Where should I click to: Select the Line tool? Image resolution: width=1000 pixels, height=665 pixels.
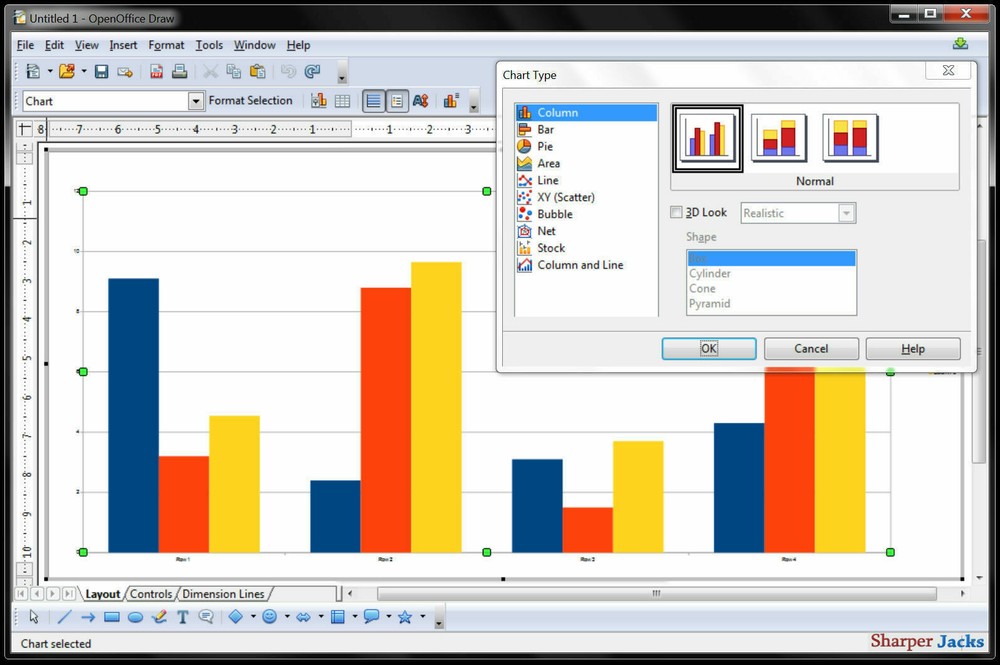coord(63,617)
